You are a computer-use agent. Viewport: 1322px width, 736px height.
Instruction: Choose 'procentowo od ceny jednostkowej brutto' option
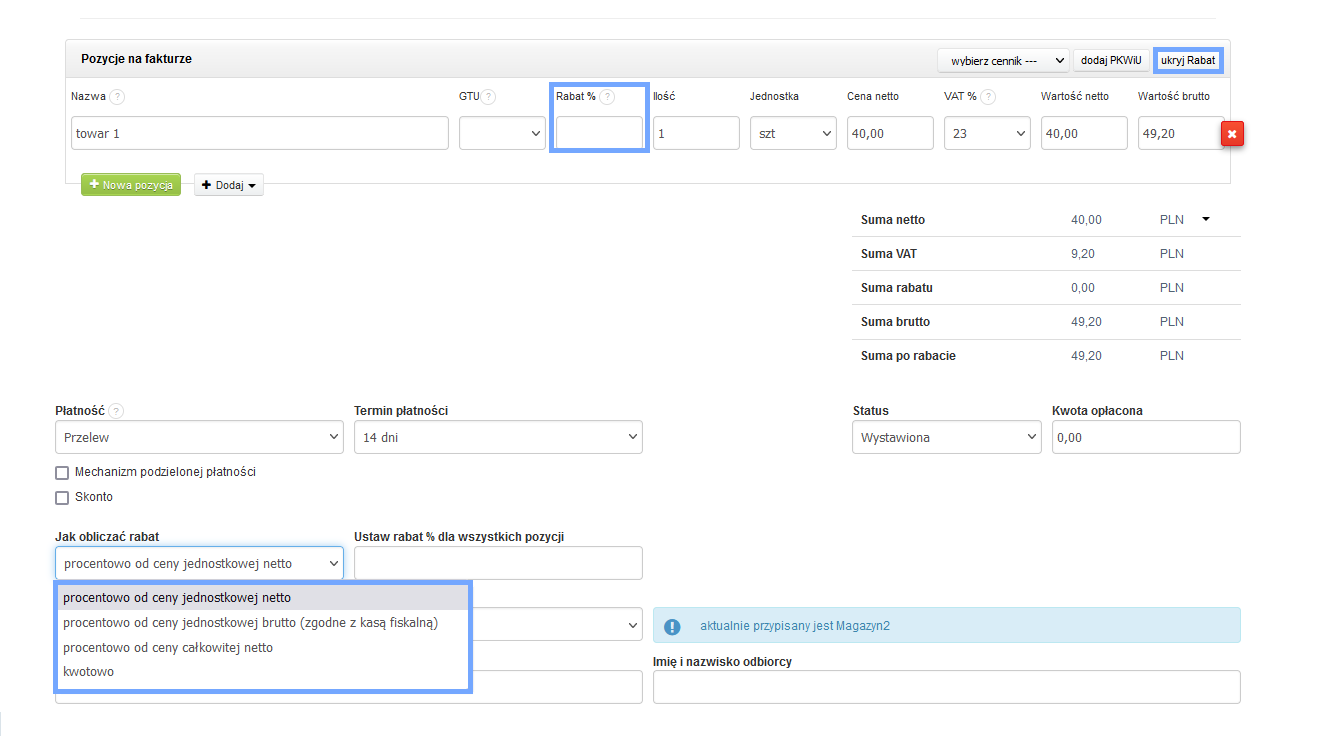(262, 623)
